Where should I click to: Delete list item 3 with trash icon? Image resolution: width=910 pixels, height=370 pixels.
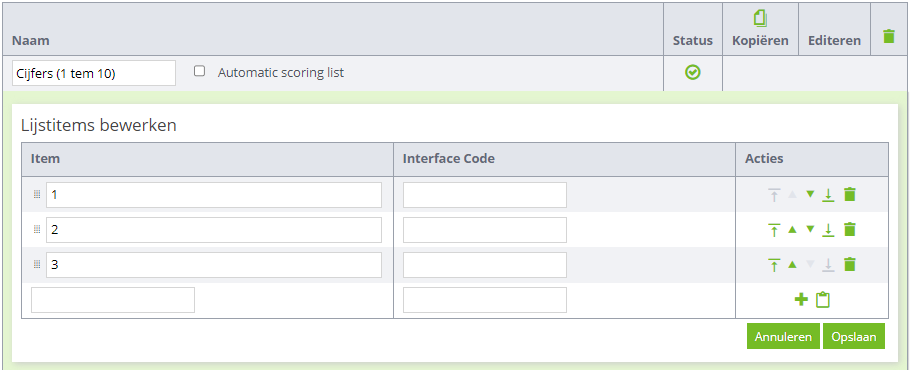point(850,264)
